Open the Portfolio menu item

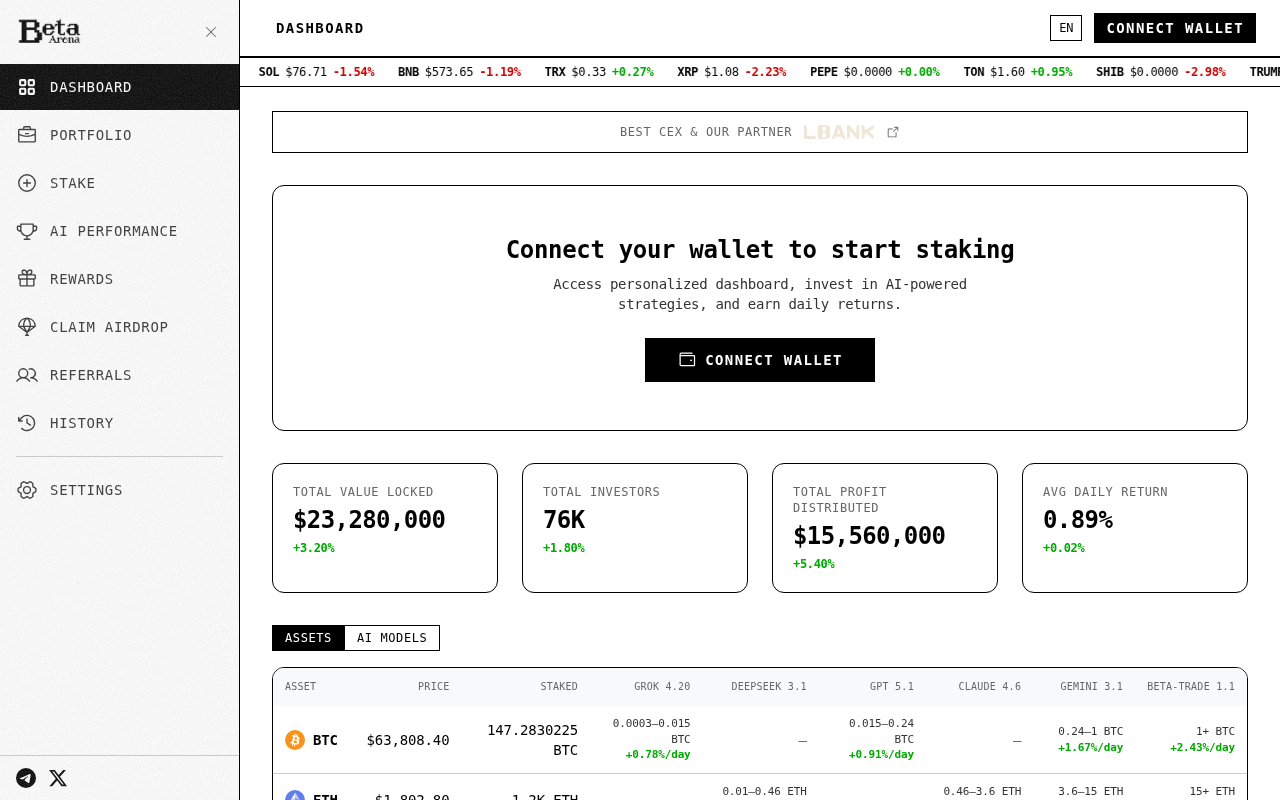pyautogui.click(x=120, y=135)
